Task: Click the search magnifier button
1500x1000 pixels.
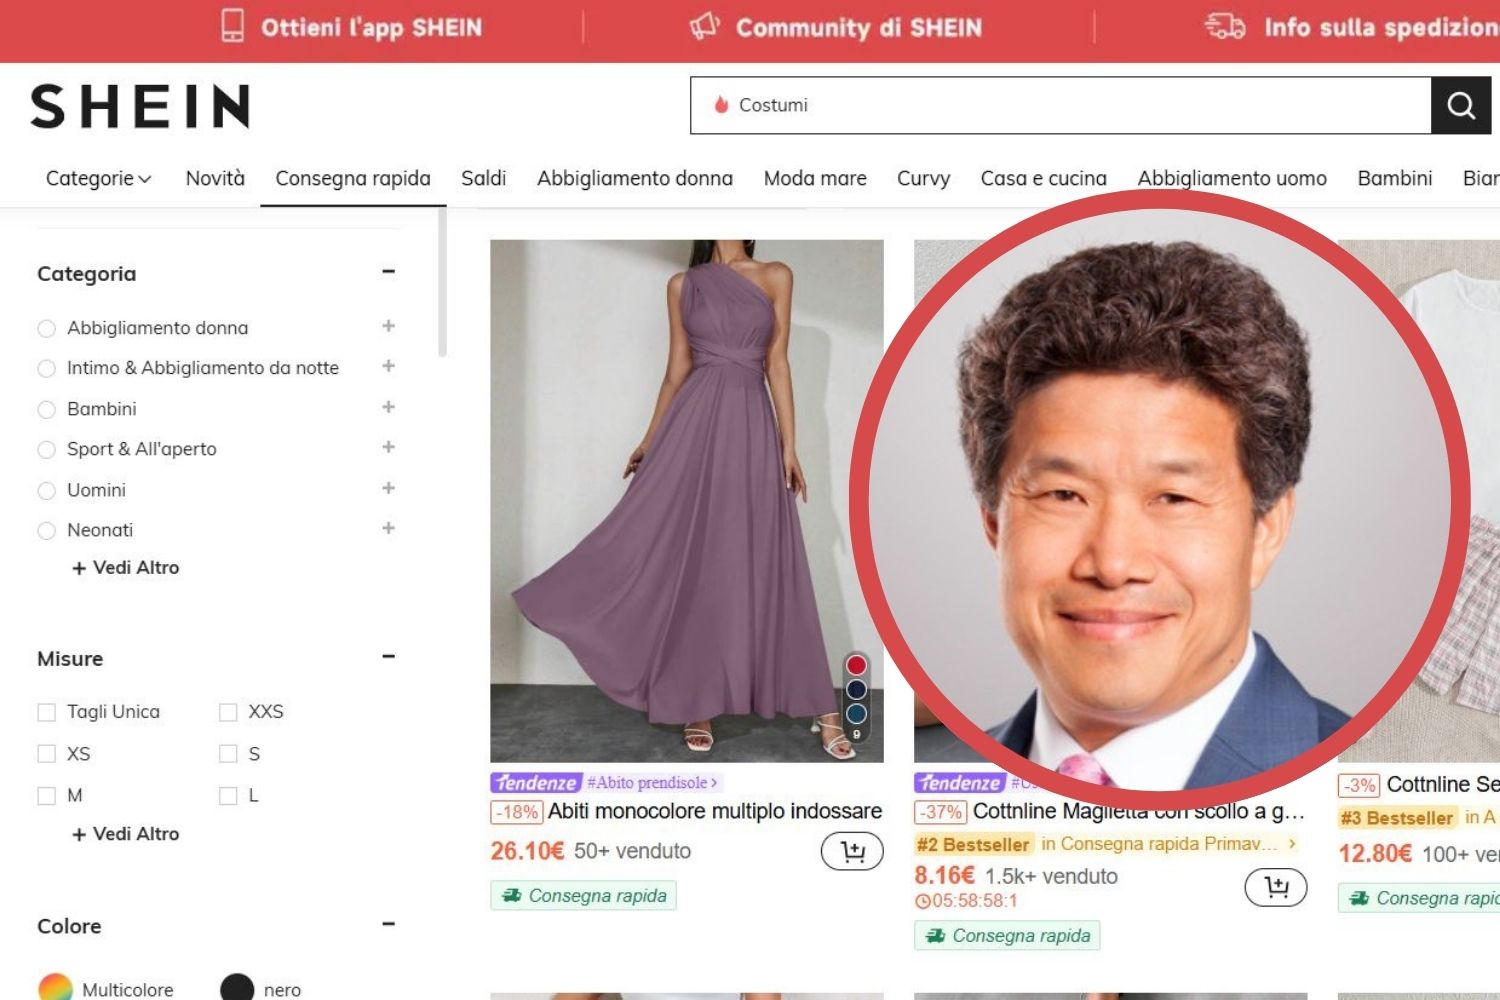Action: pos(1461,105)
